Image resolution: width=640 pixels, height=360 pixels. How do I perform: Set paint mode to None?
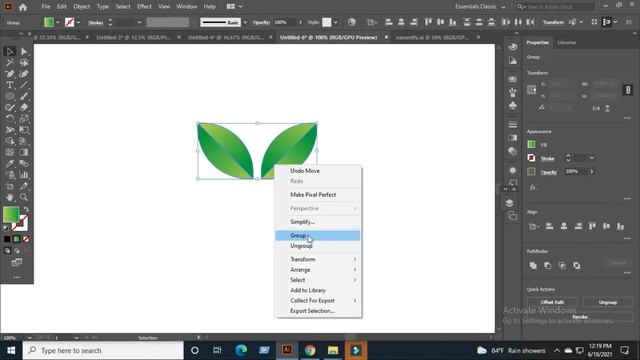click(26, 239)
